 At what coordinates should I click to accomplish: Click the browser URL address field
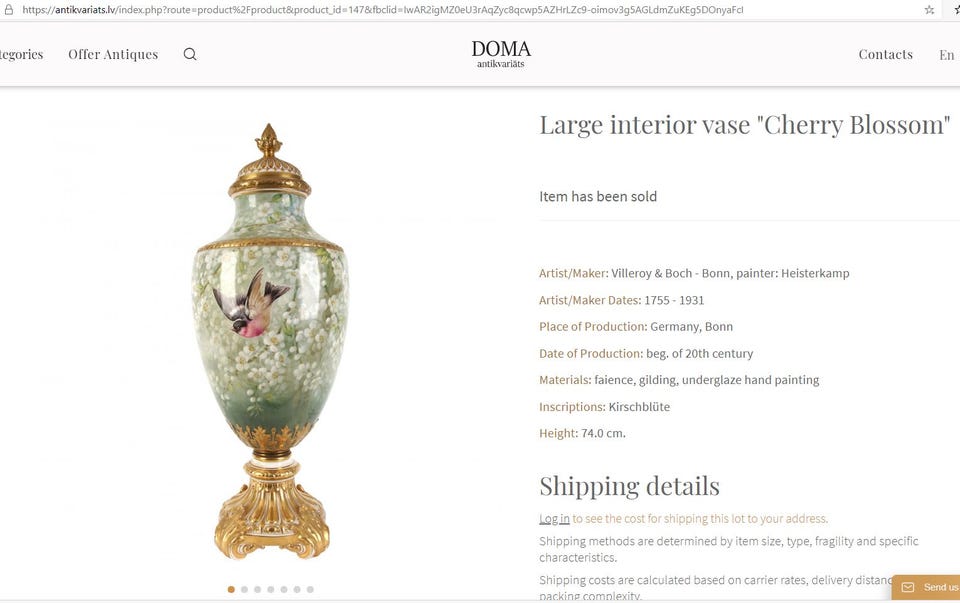pos(465,10)
